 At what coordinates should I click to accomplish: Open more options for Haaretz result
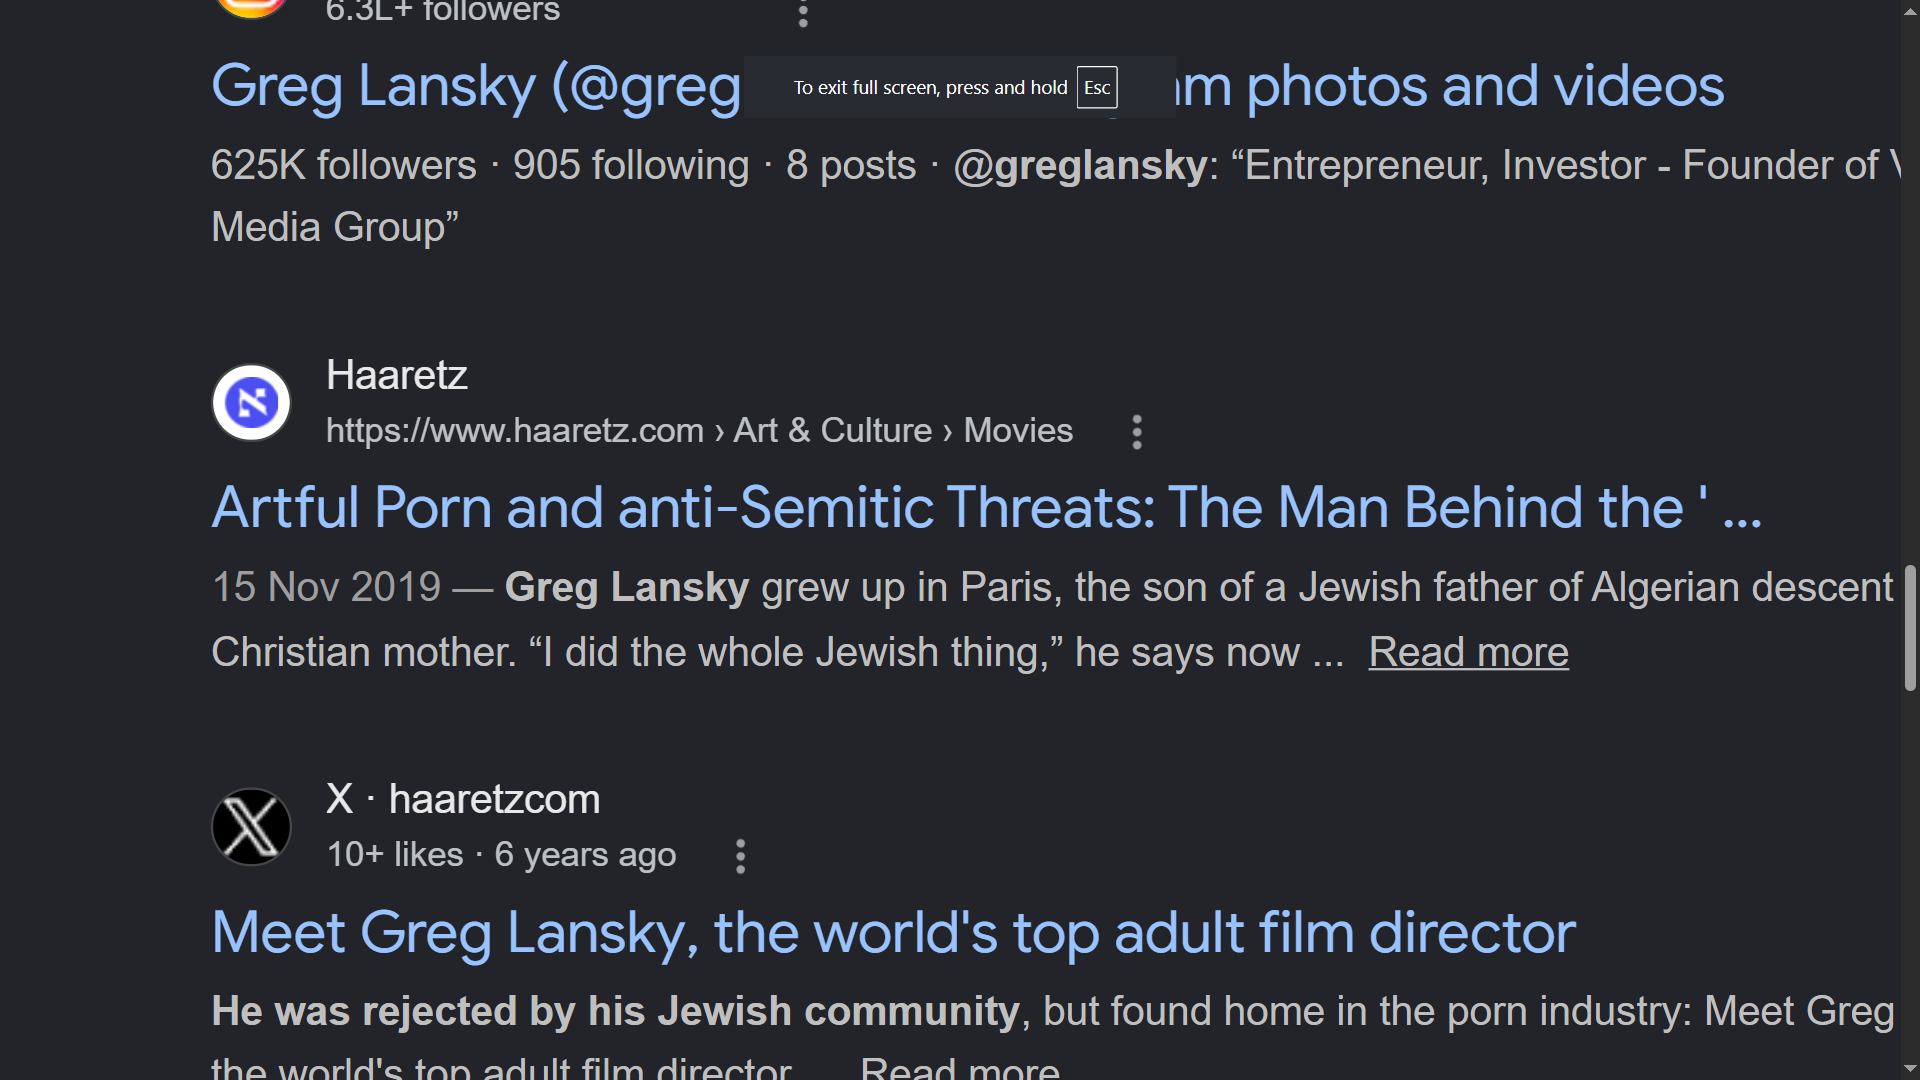[1137, 432]
